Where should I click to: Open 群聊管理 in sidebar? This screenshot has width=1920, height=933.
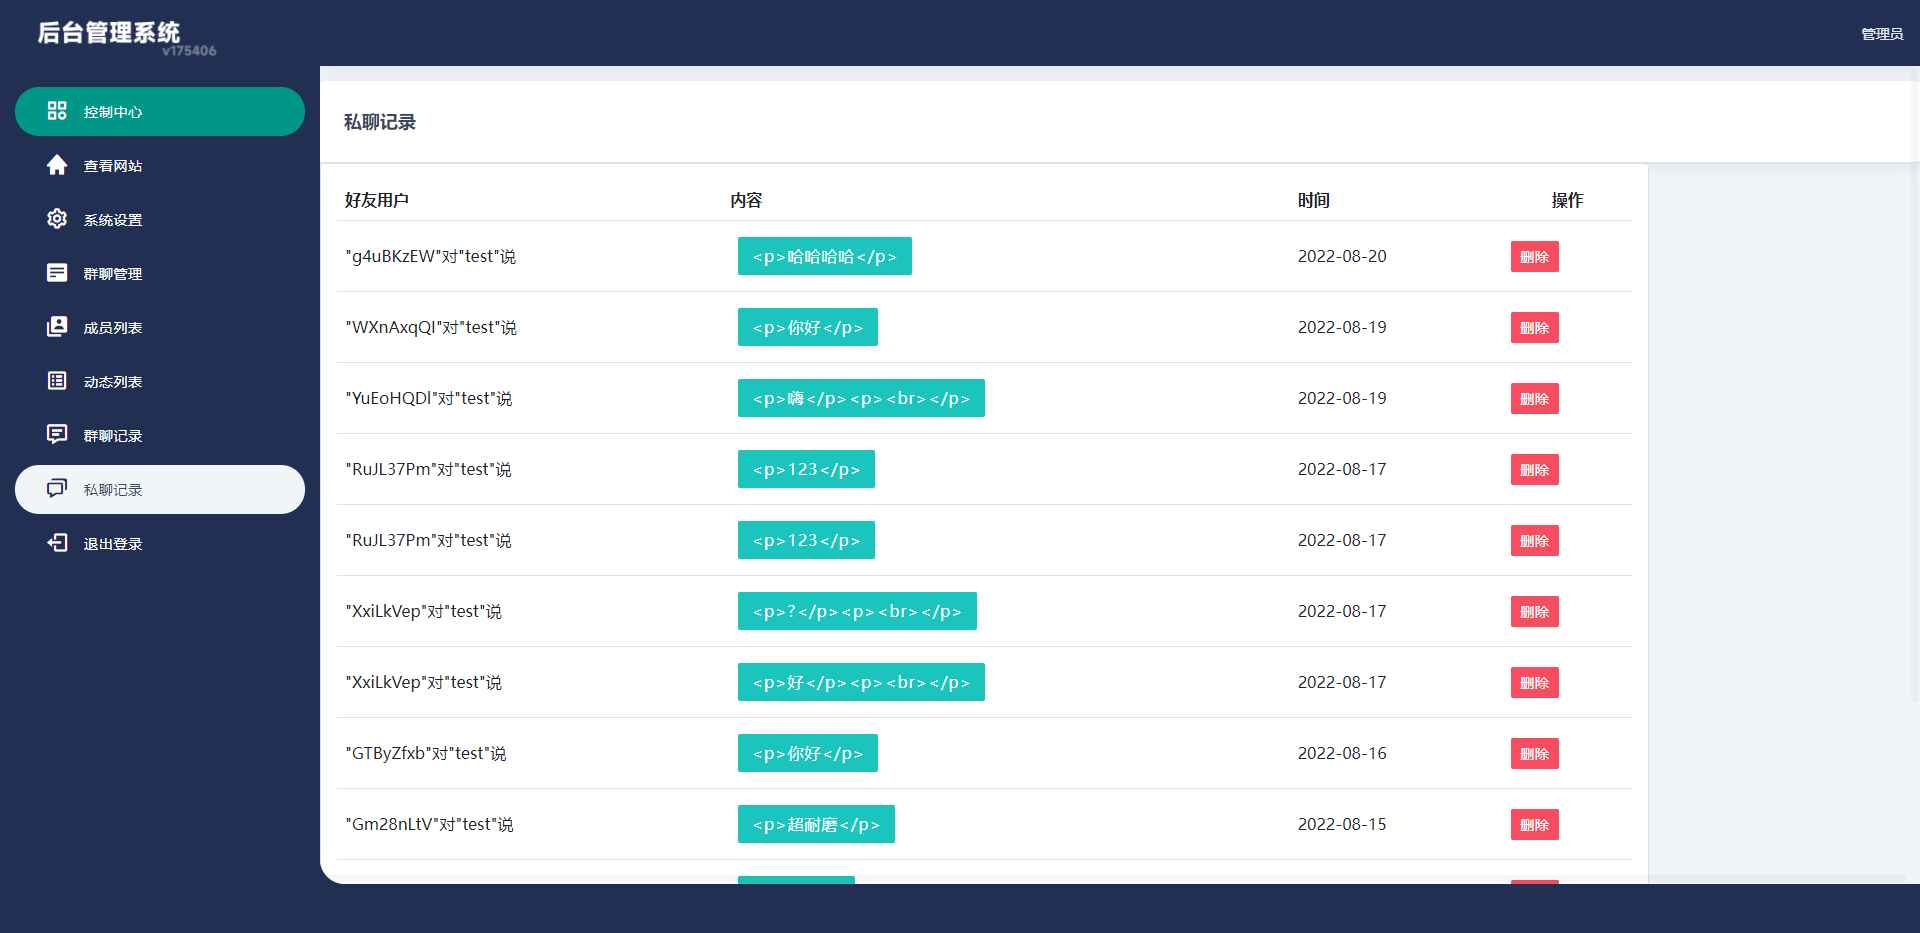click(160, 273)
